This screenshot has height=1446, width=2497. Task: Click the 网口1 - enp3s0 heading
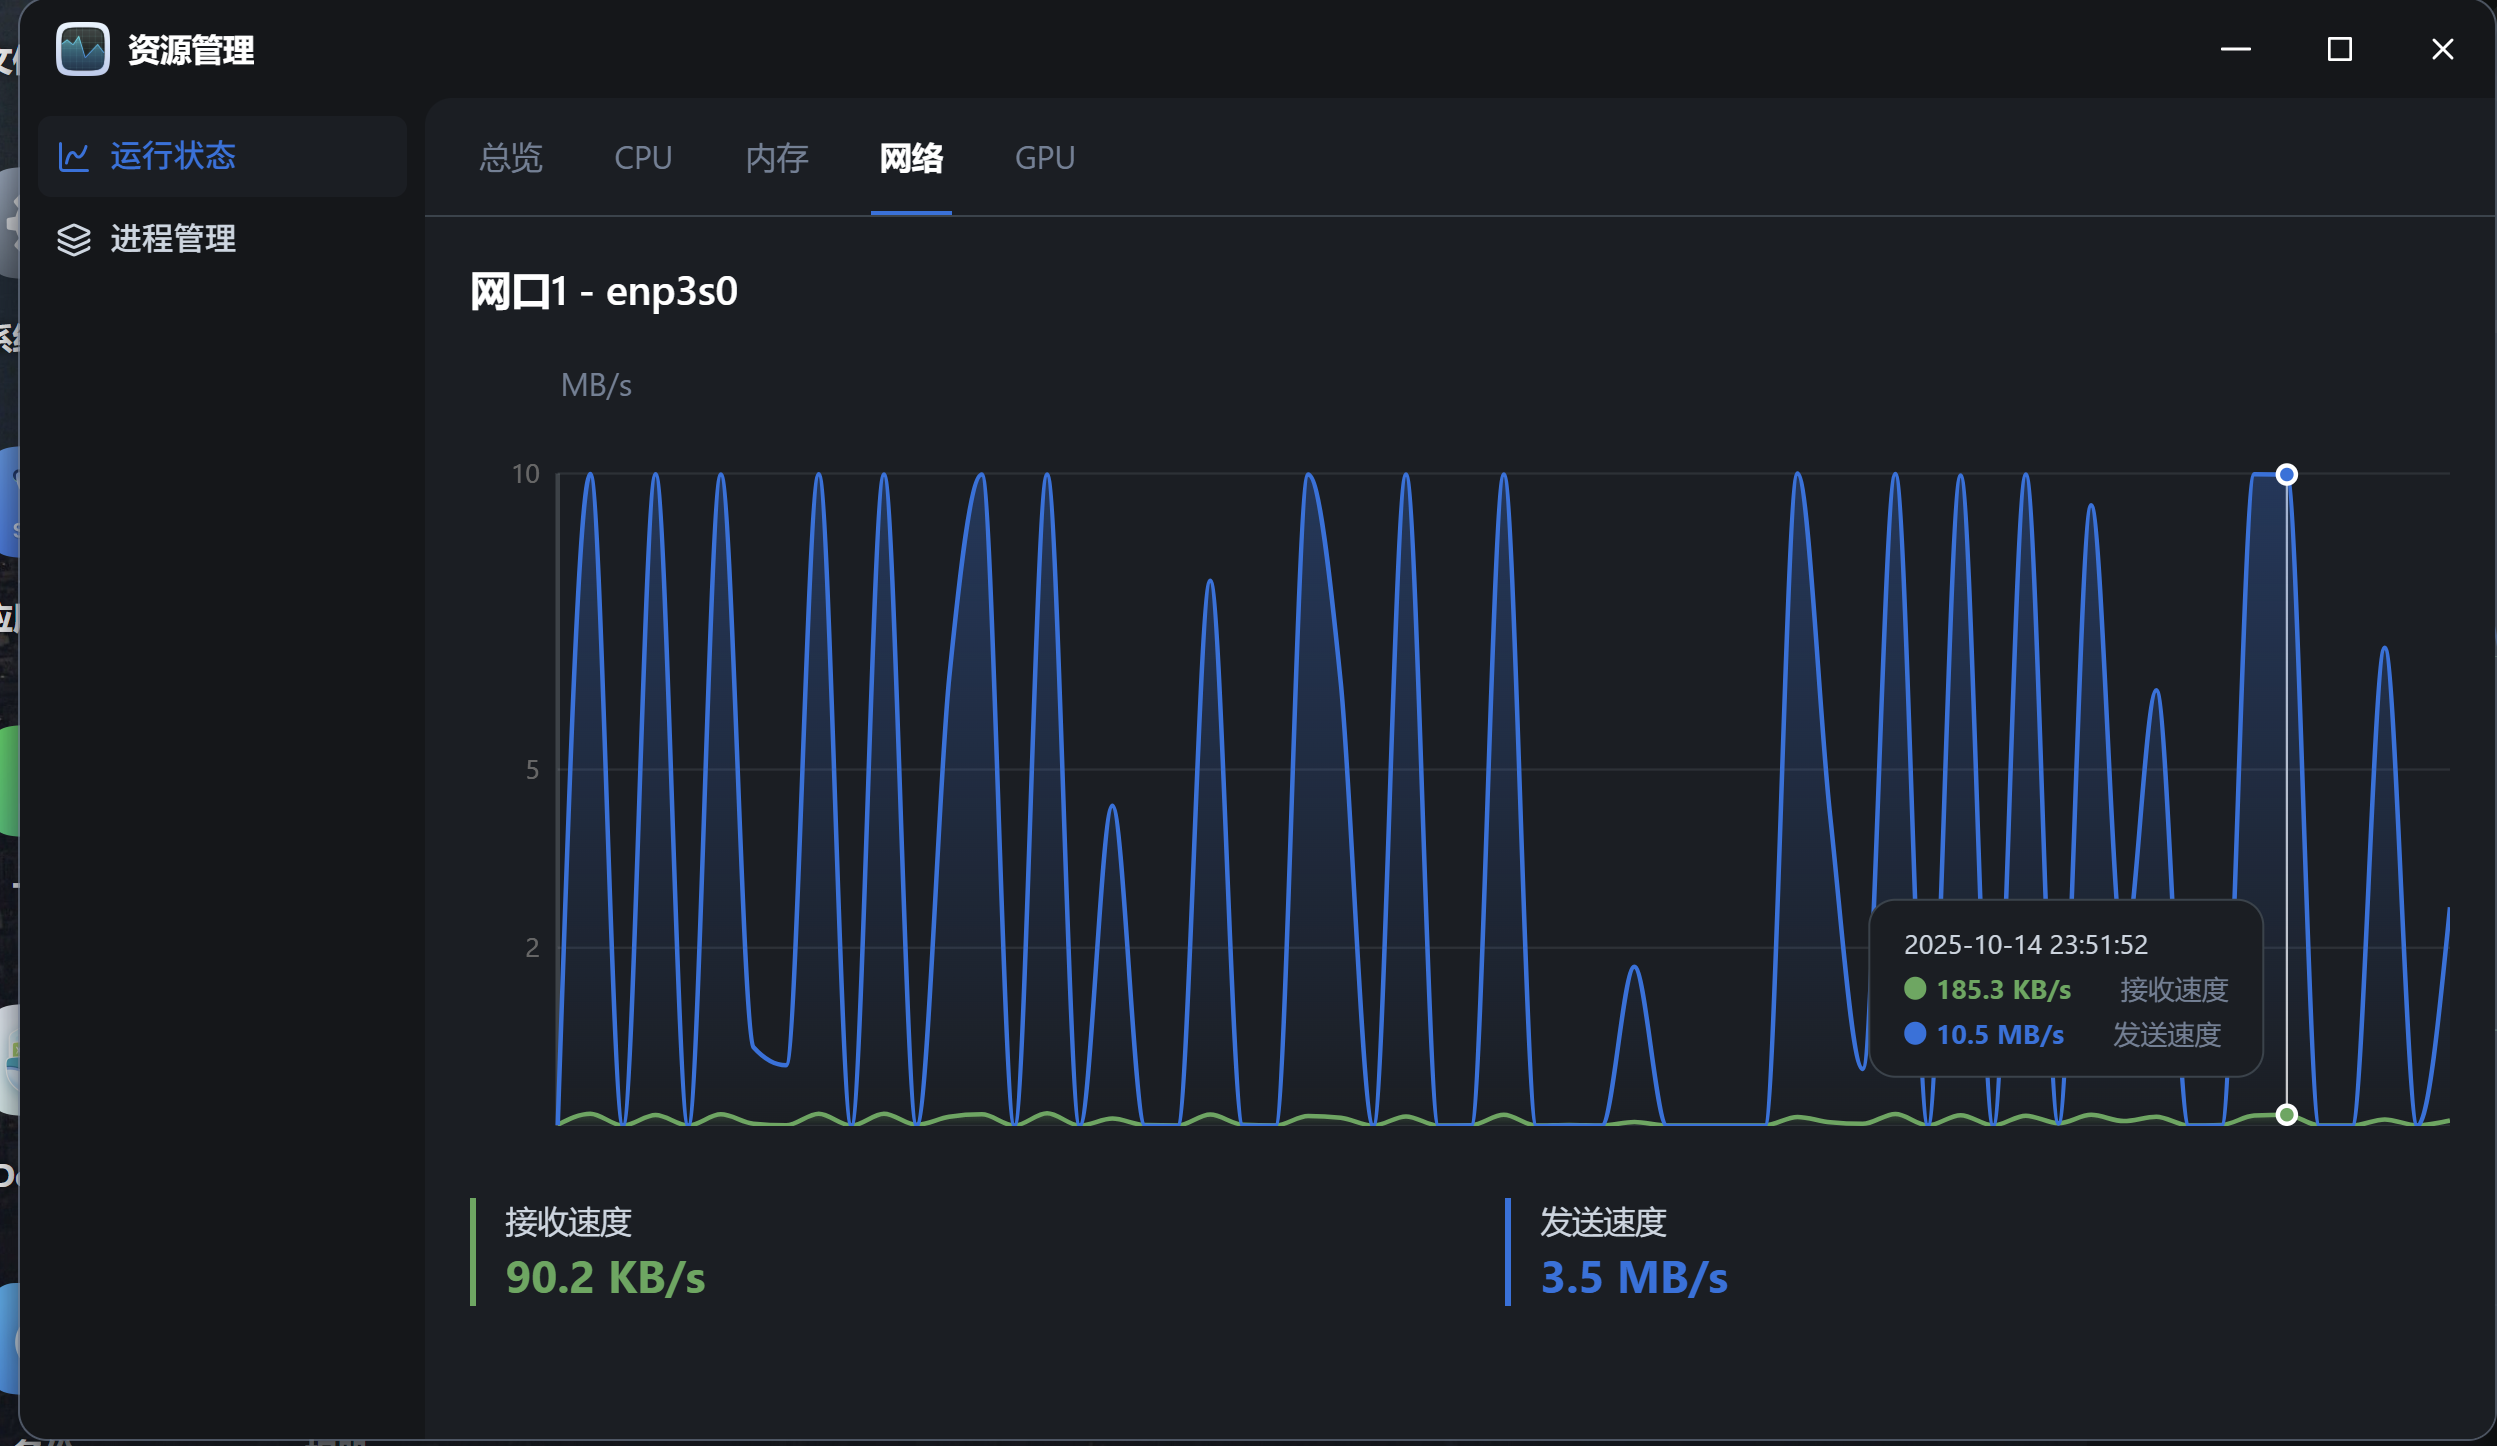[x=604, y=292]
